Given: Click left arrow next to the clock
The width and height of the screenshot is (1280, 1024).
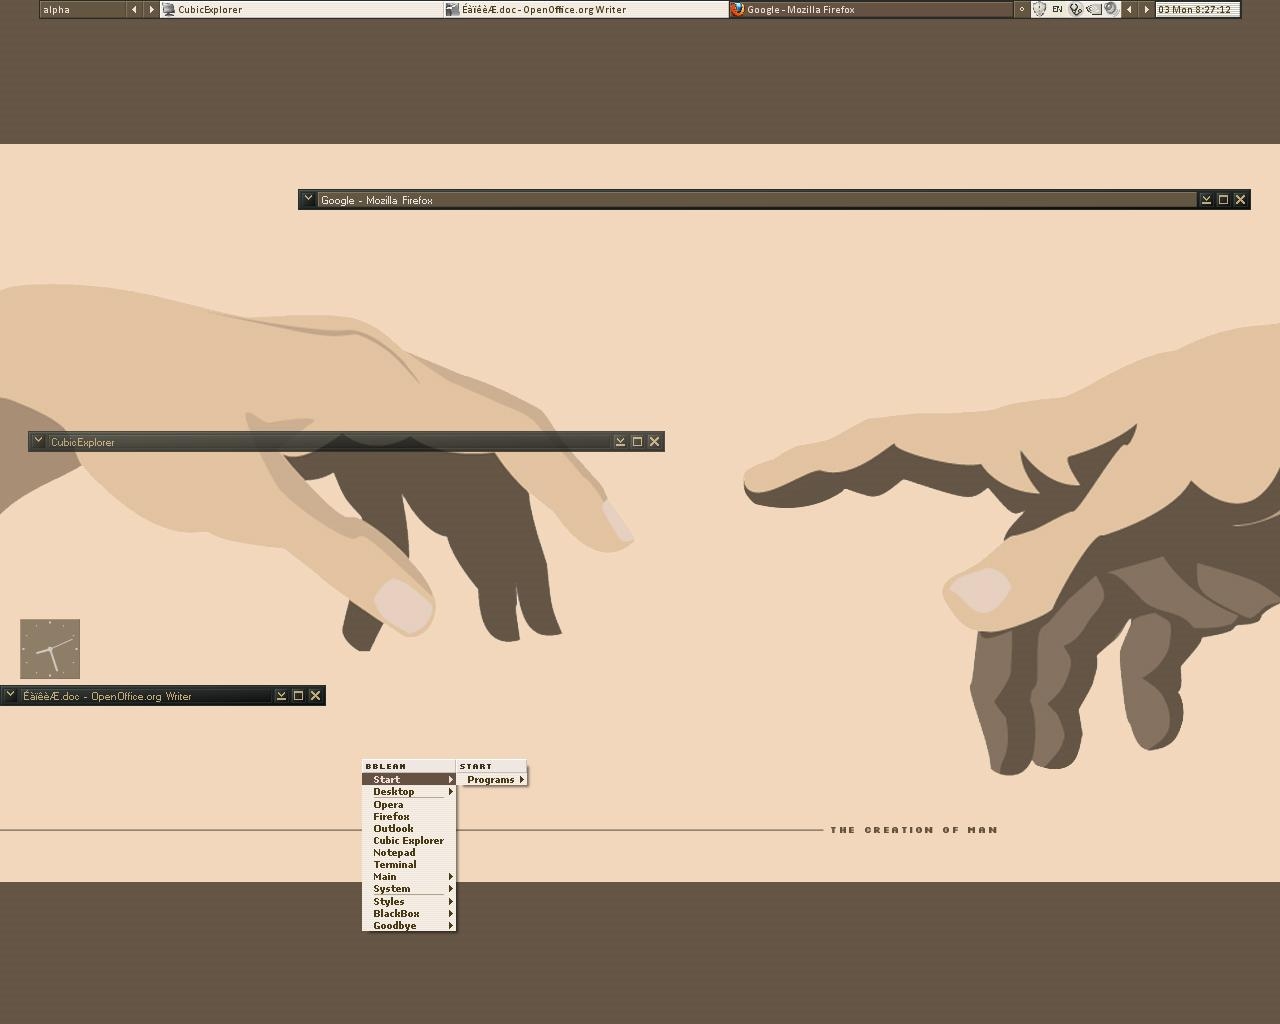Looking at the screenshot, I should tap(1129, 9).
